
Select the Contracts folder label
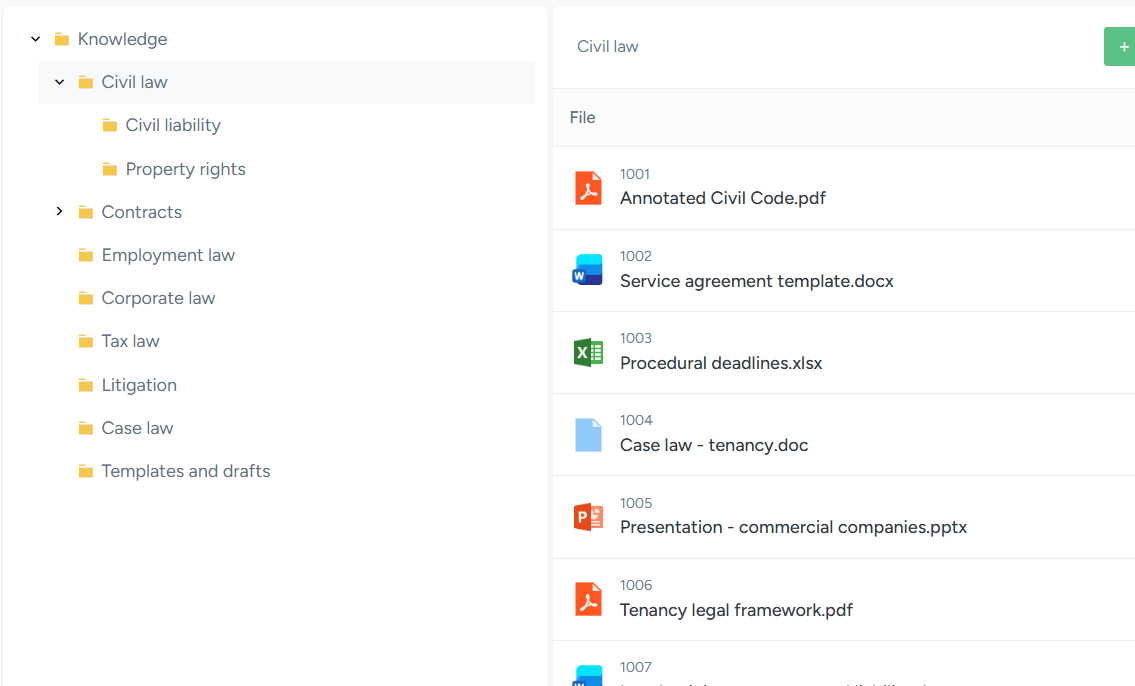[141, 212]
